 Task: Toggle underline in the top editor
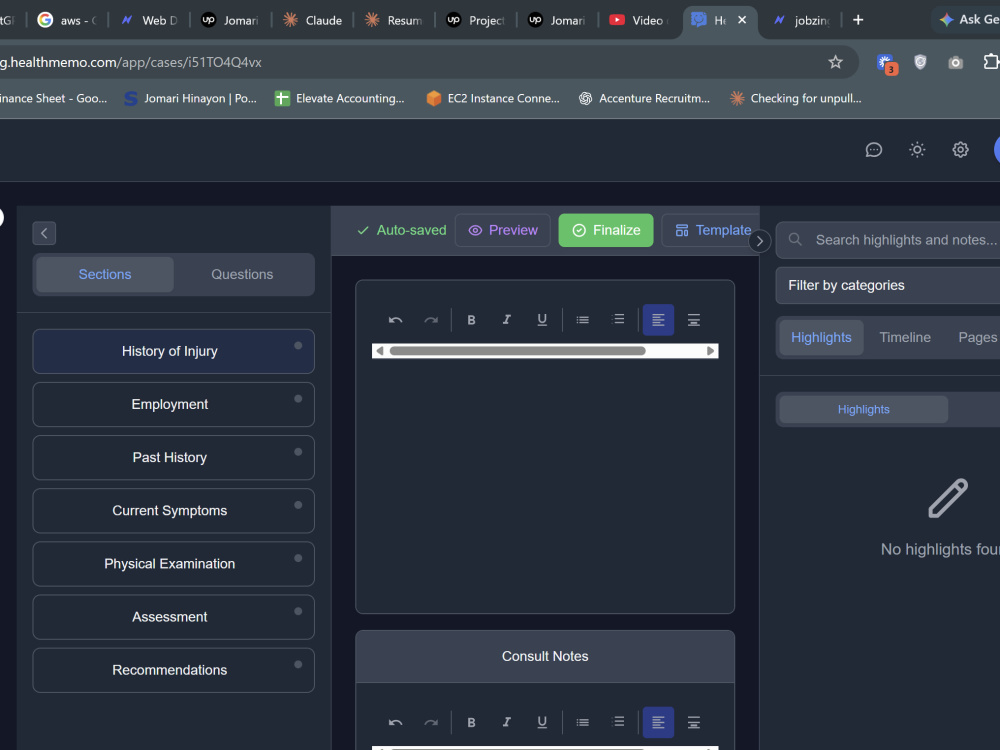click(542, 320)
